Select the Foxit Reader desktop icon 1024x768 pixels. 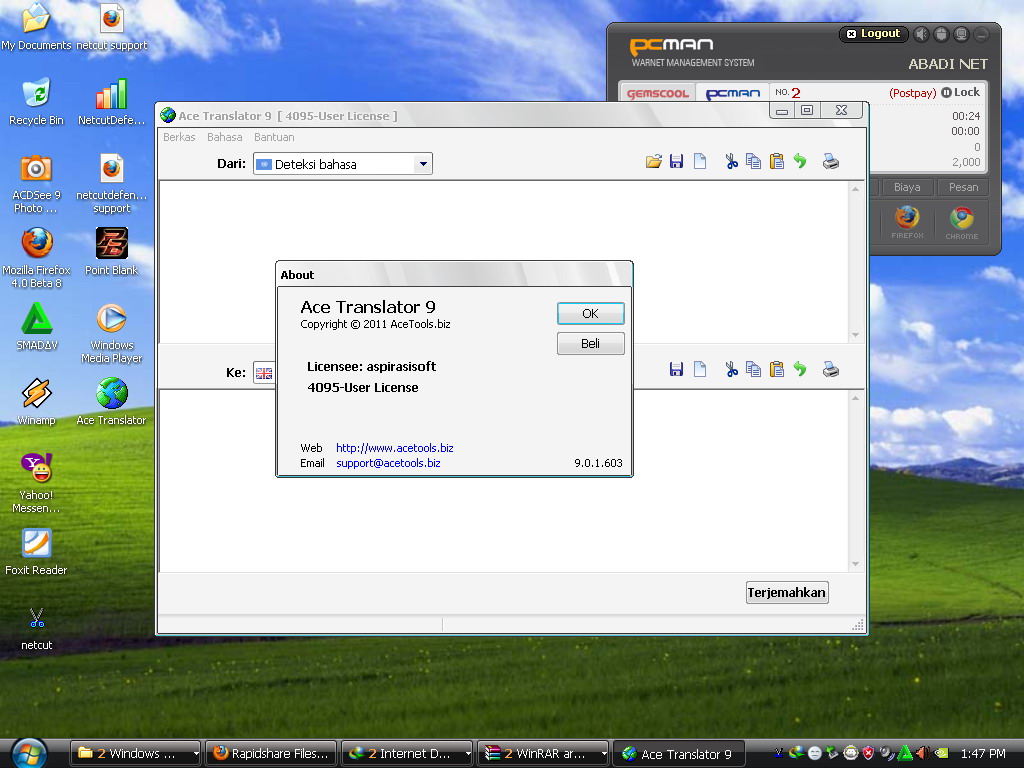[x=37, y=551]
